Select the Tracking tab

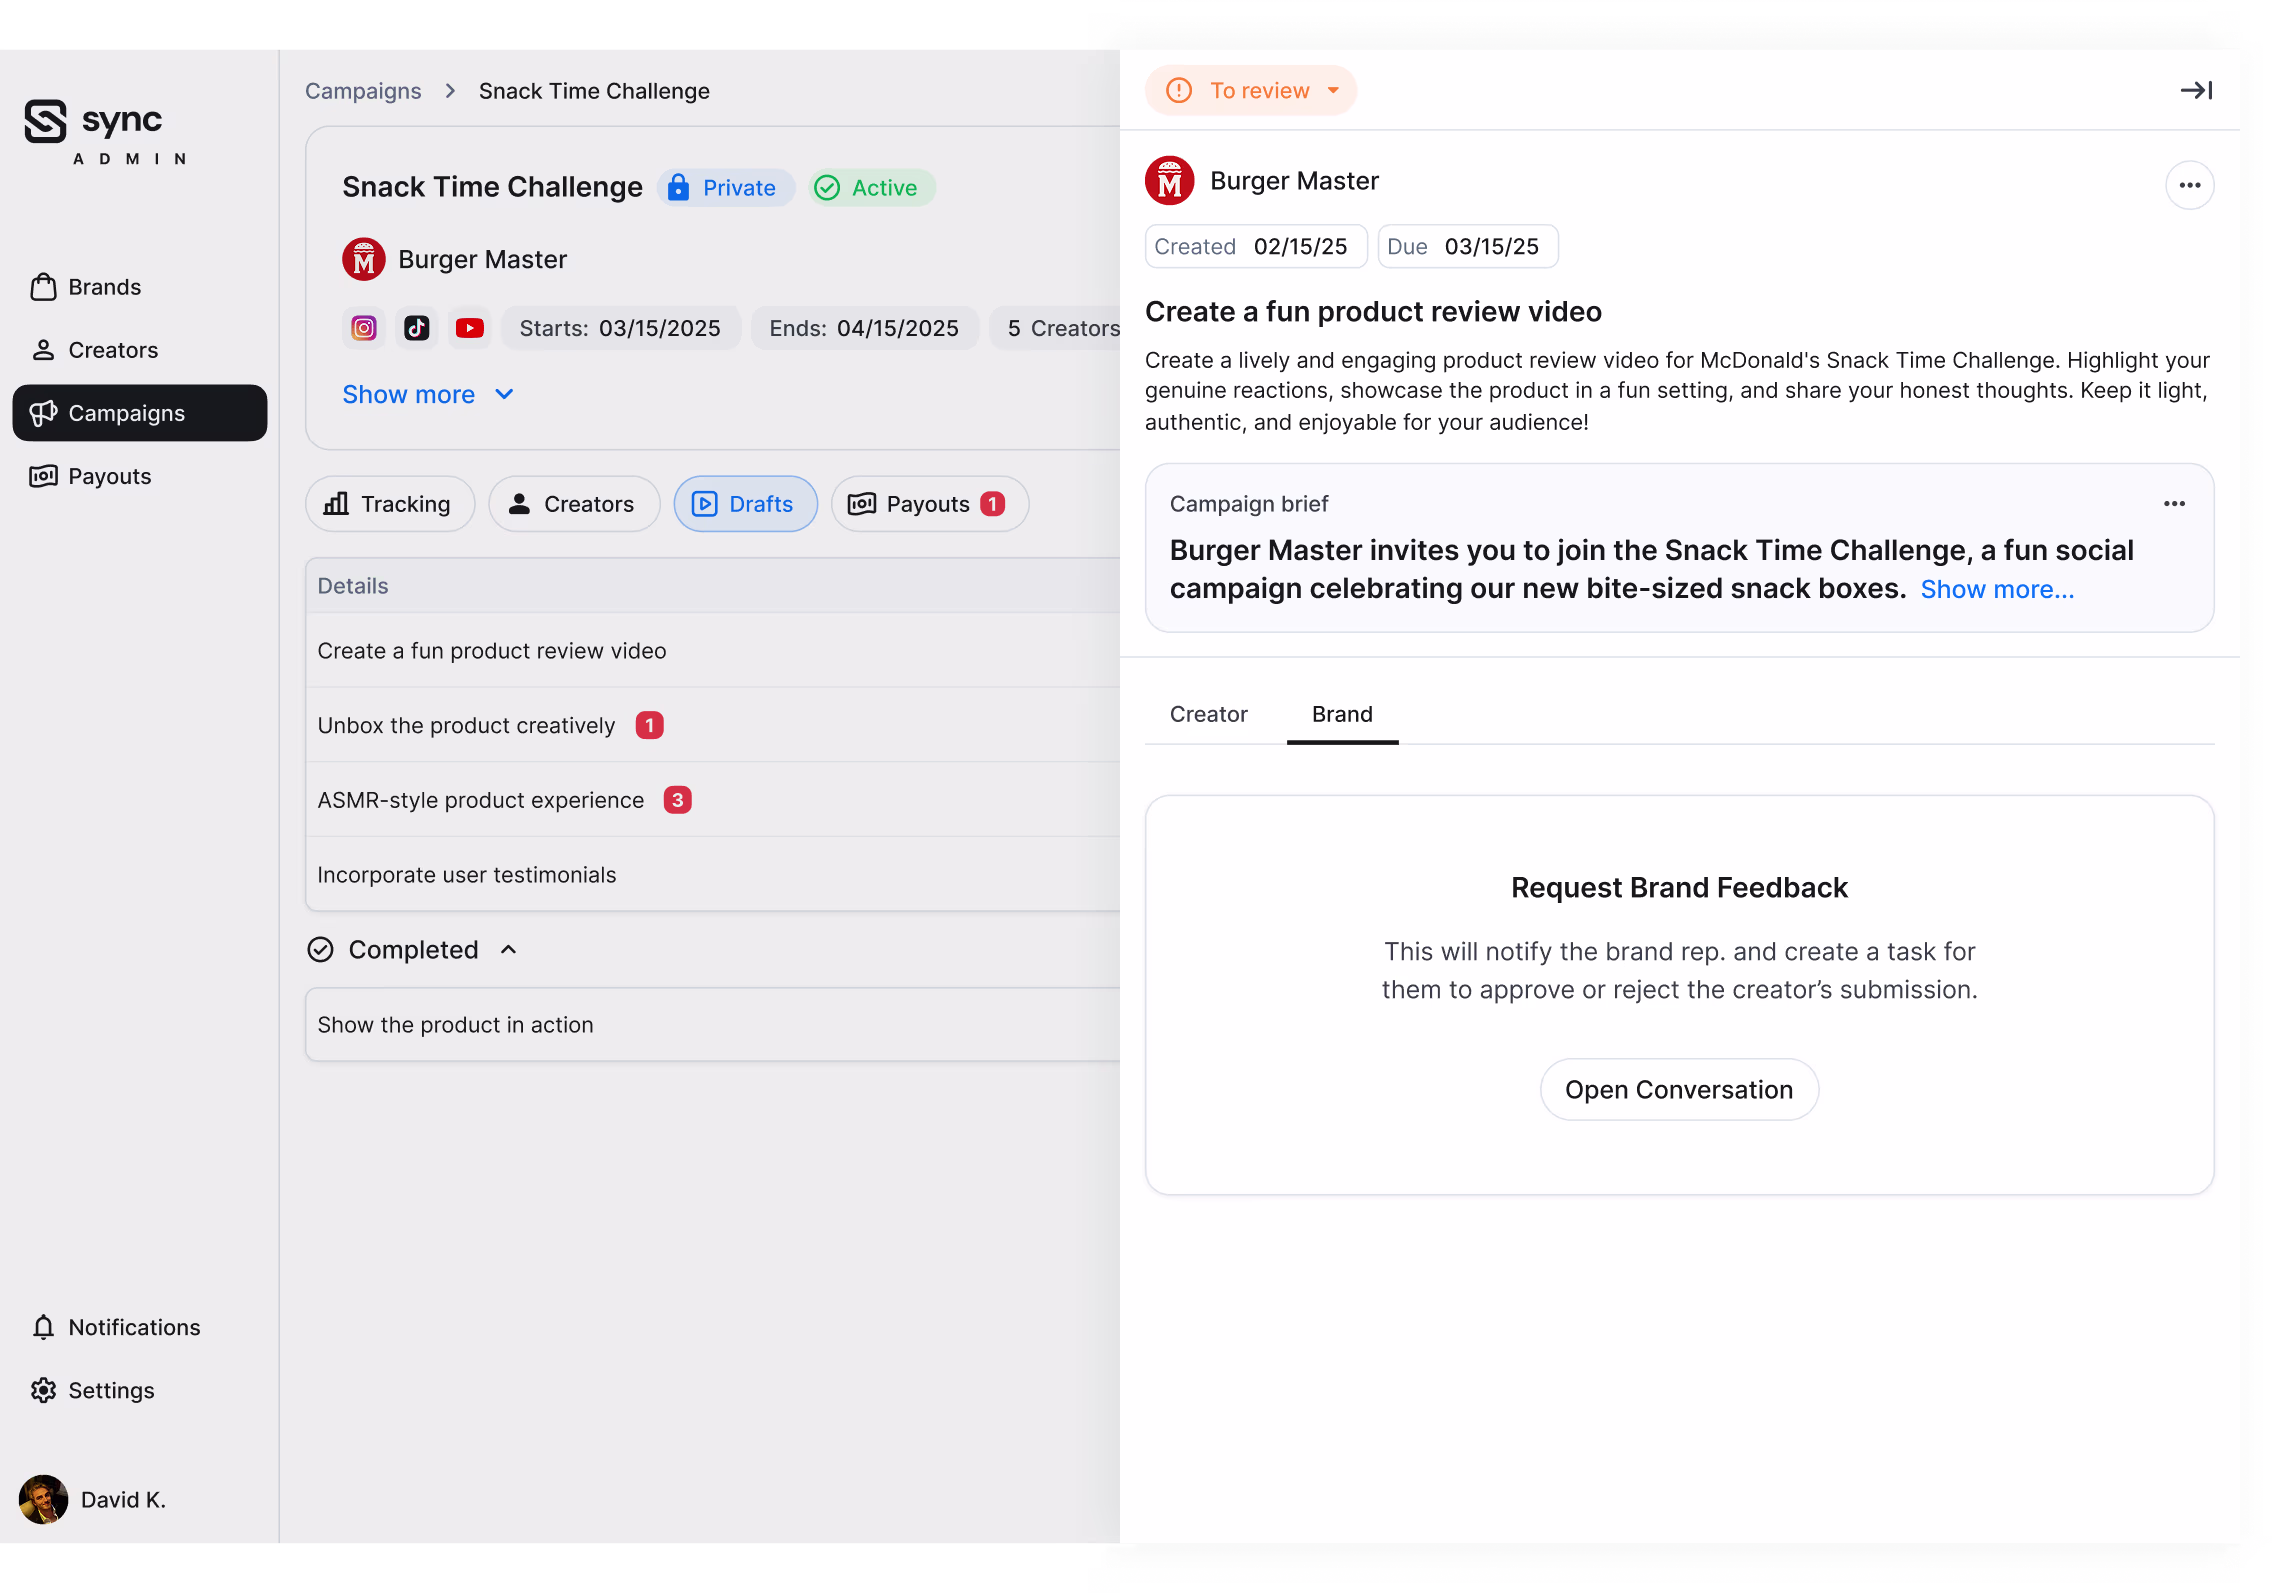[x=389, y=504]
